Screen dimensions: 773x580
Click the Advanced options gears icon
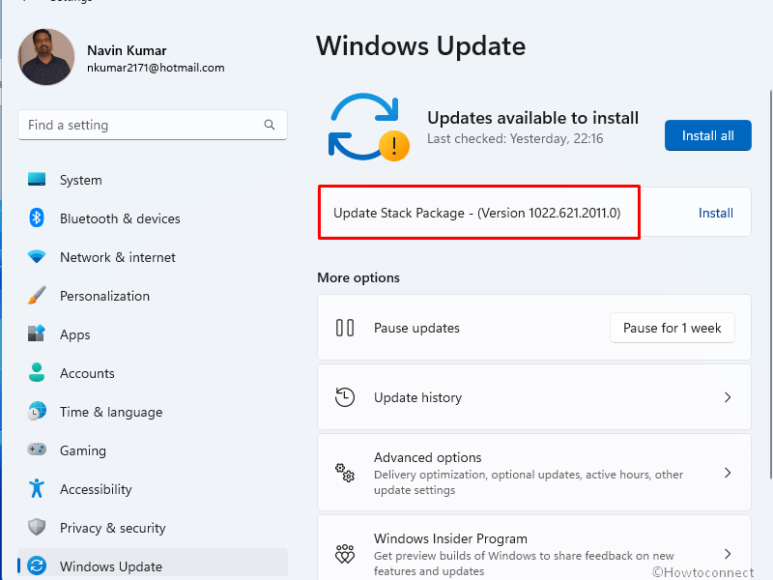[x=345, y=473]
